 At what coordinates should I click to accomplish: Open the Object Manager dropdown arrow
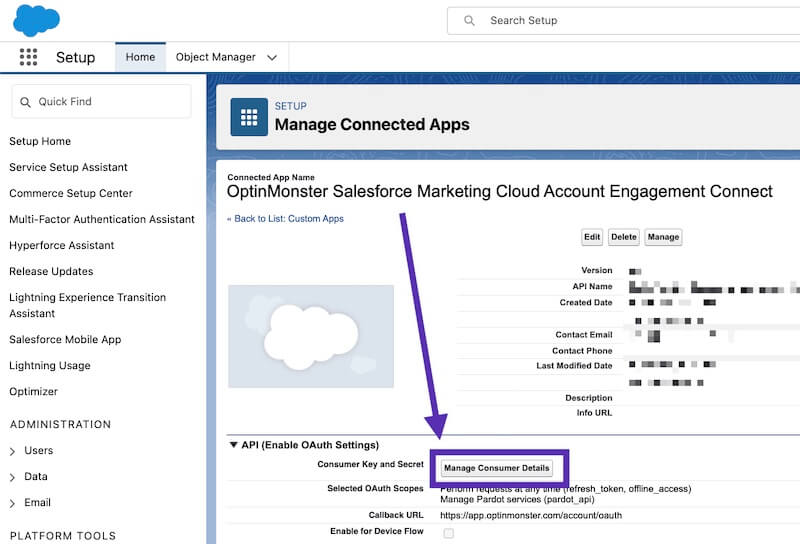[272, 58]
